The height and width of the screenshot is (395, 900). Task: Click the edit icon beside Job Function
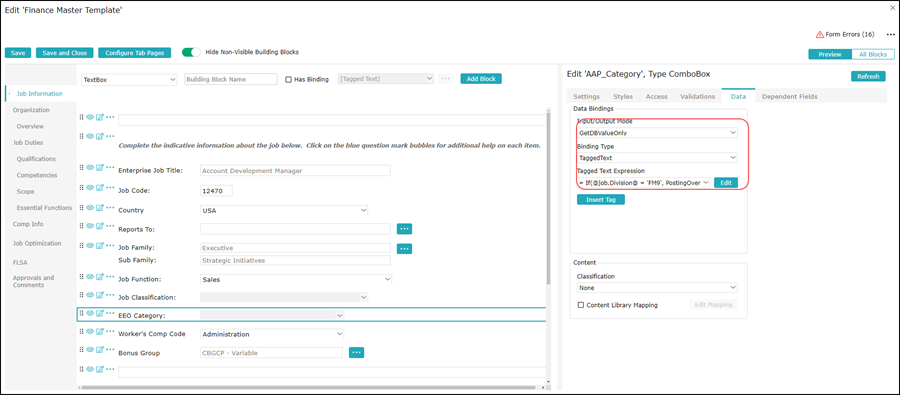coord(100,277)
